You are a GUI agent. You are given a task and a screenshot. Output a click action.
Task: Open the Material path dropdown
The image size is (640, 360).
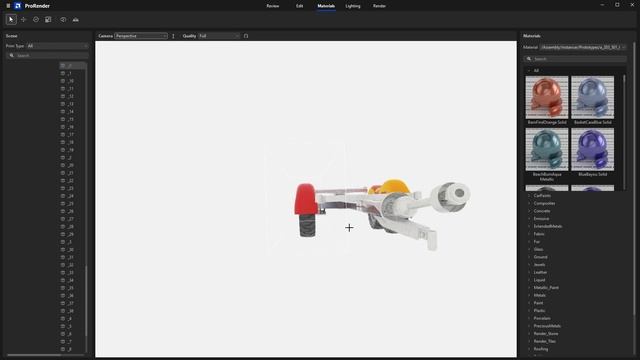click(582, 47)
